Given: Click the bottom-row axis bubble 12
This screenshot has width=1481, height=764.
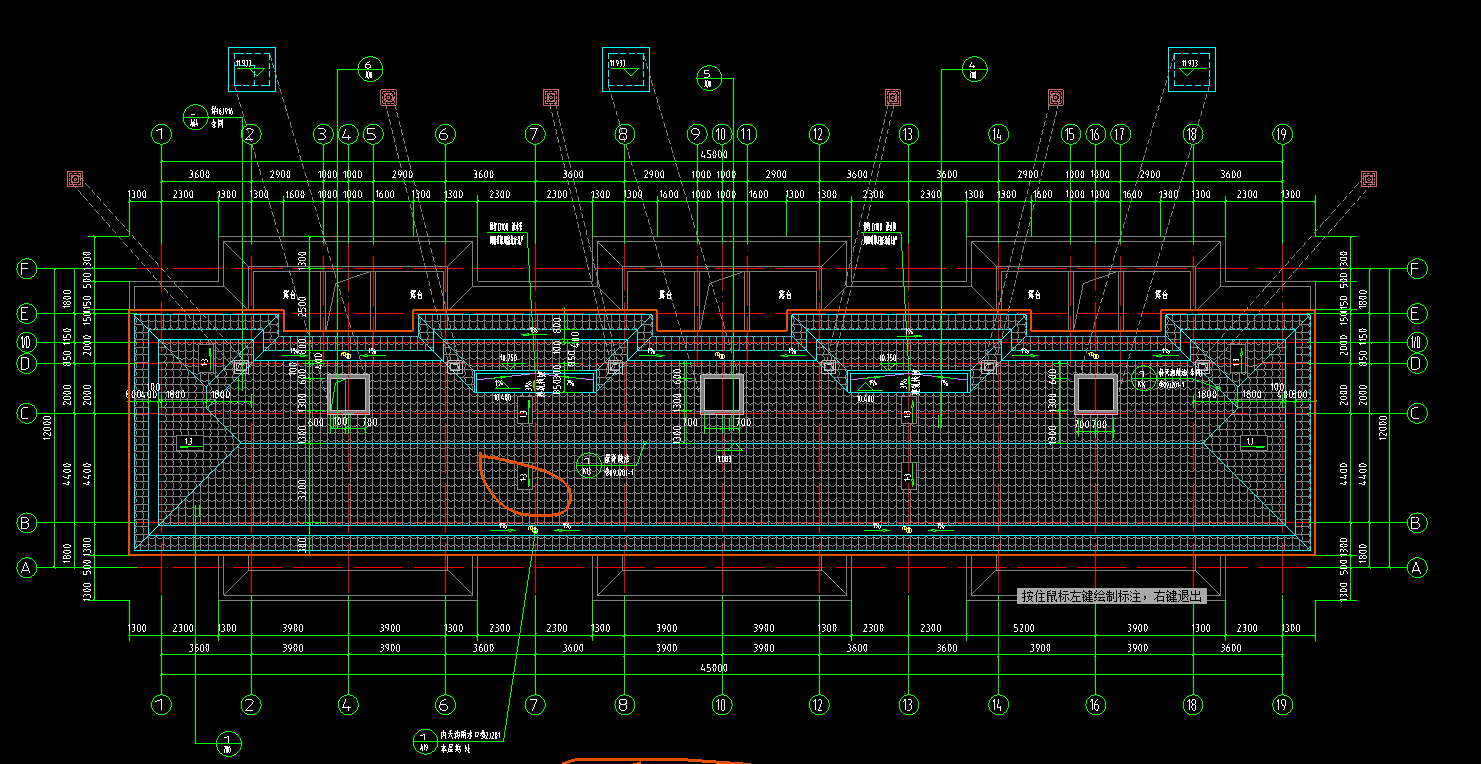Looking at the screenshot, I should [820, 705].
